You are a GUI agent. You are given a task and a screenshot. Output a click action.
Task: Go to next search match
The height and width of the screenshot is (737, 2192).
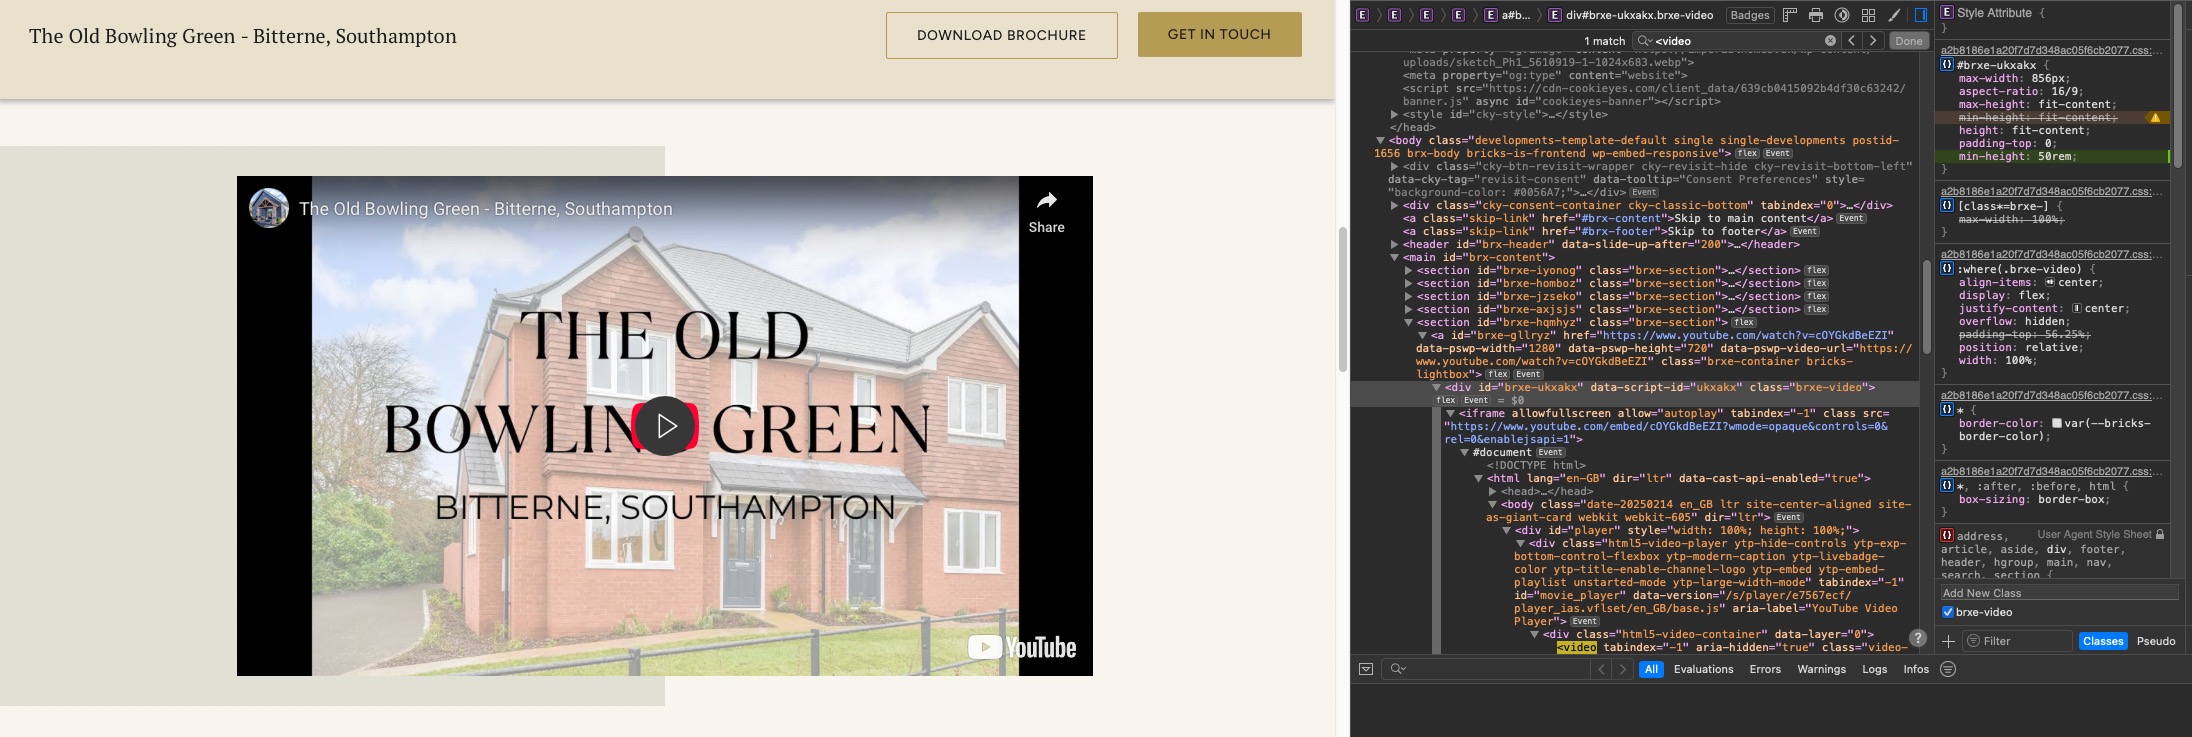(x=1873, y=41)
